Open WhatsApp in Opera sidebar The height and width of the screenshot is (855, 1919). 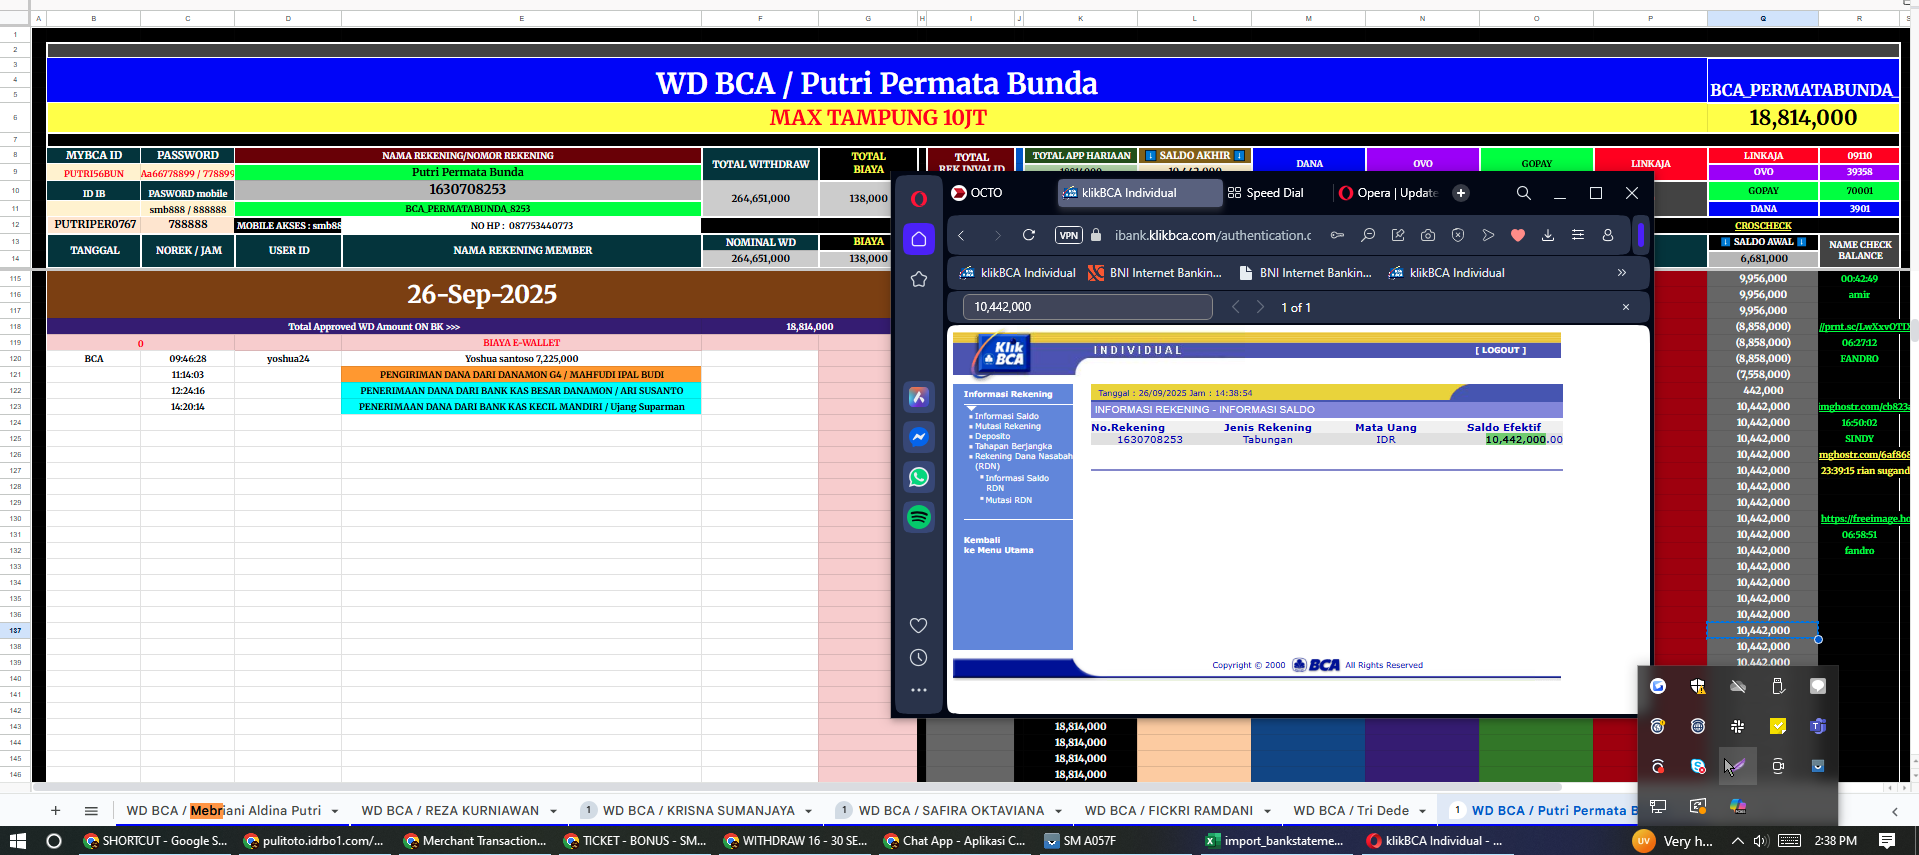tap(918, 477)
